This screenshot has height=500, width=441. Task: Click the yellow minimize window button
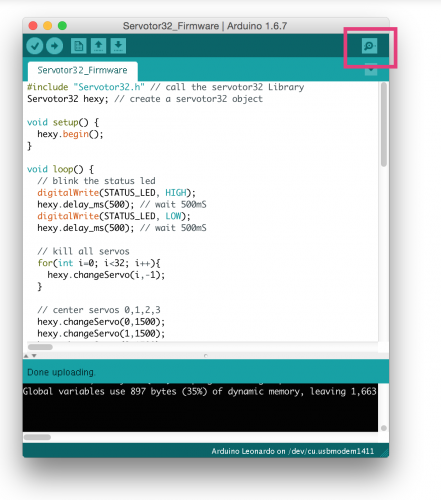(48, 26)
